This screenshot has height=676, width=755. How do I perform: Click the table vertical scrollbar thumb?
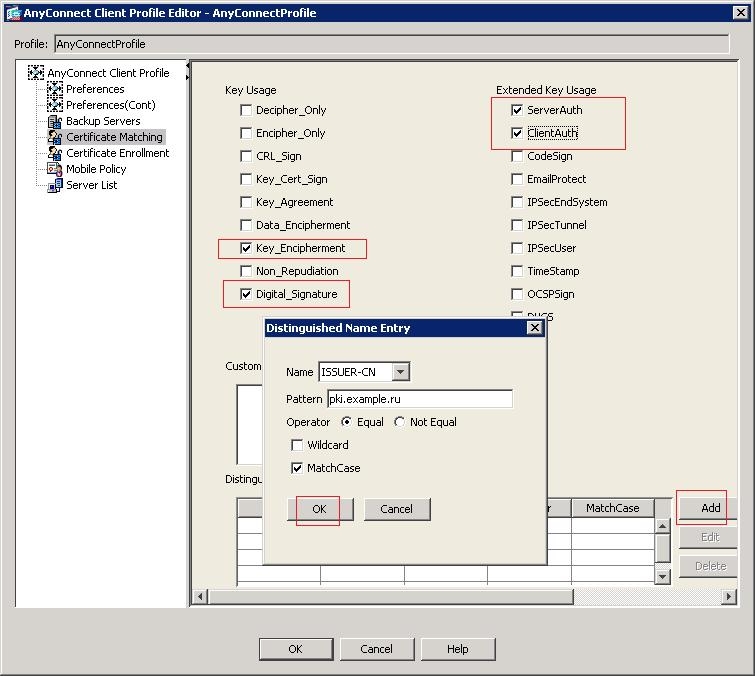pyautogui.click(x=663, y=548)
